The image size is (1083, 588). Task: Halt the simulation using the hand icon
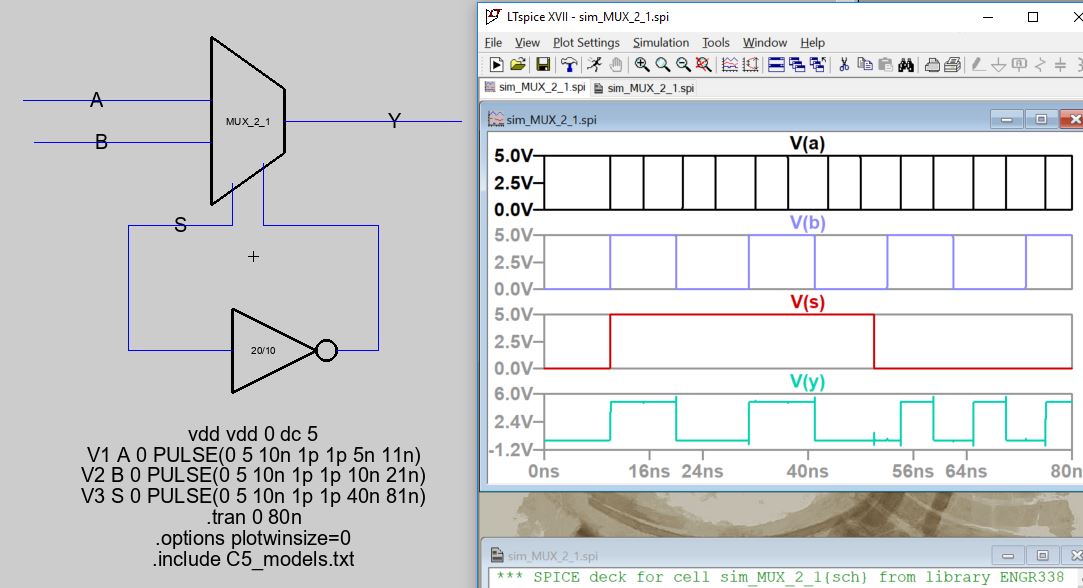(x=616, y=65)
